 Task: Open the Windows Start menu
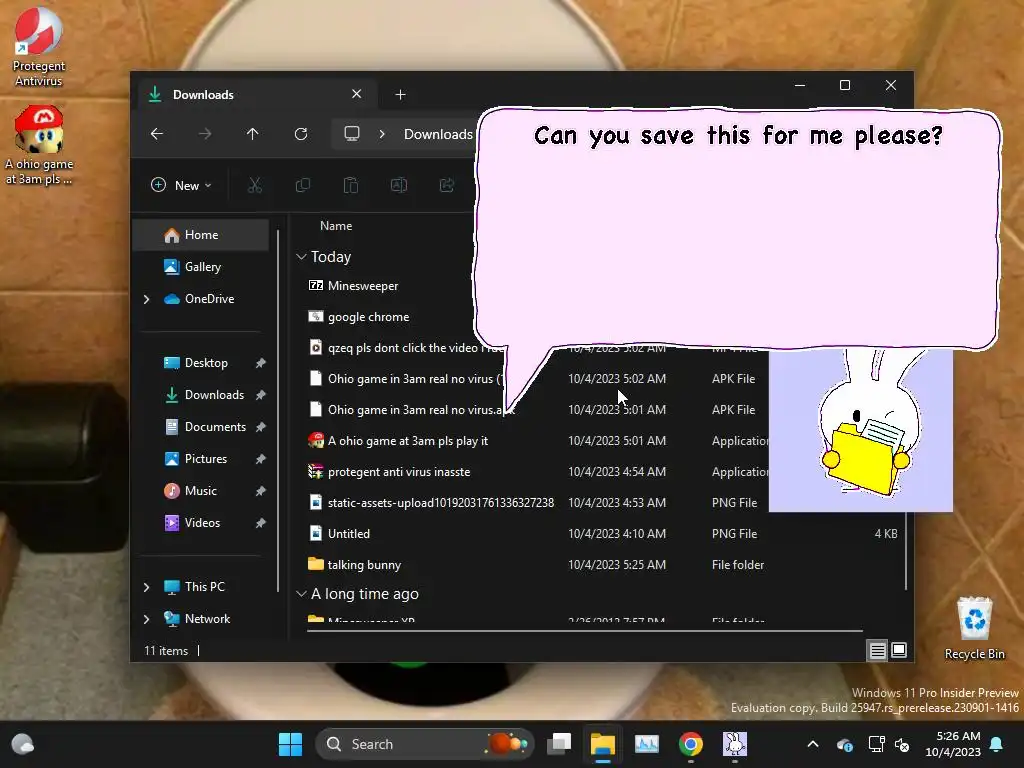tap(290, 744)
